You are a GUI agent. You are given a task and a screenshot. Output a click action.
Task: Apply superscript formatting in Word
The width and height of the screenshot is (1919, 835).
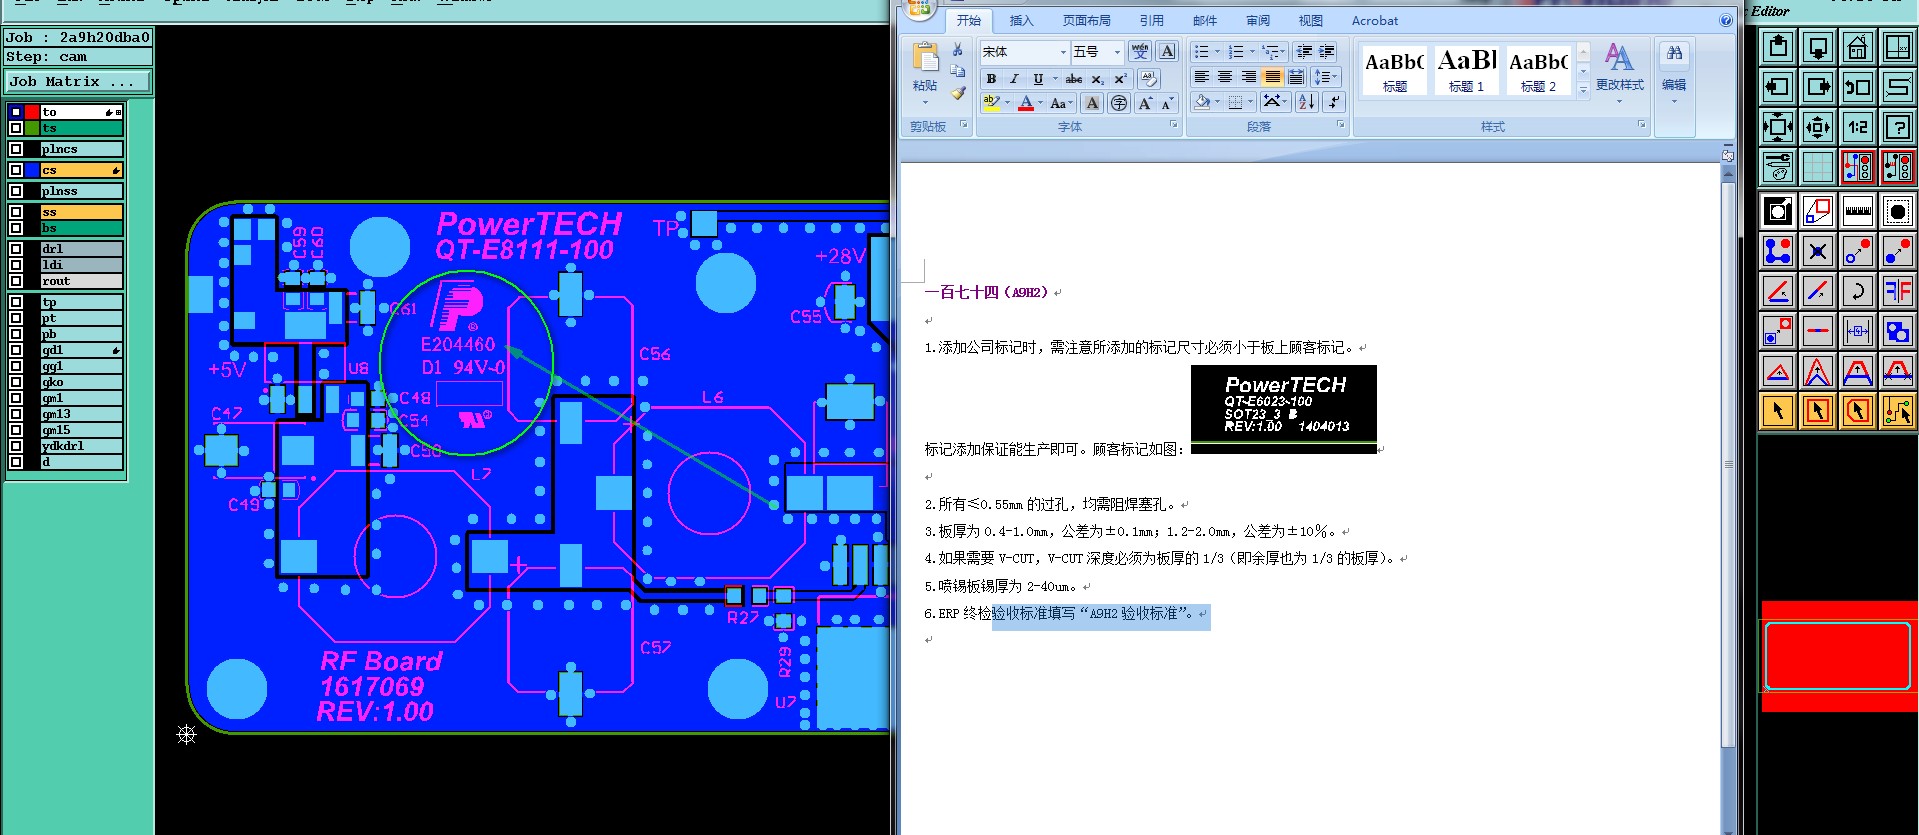(x=1120, y=78)
